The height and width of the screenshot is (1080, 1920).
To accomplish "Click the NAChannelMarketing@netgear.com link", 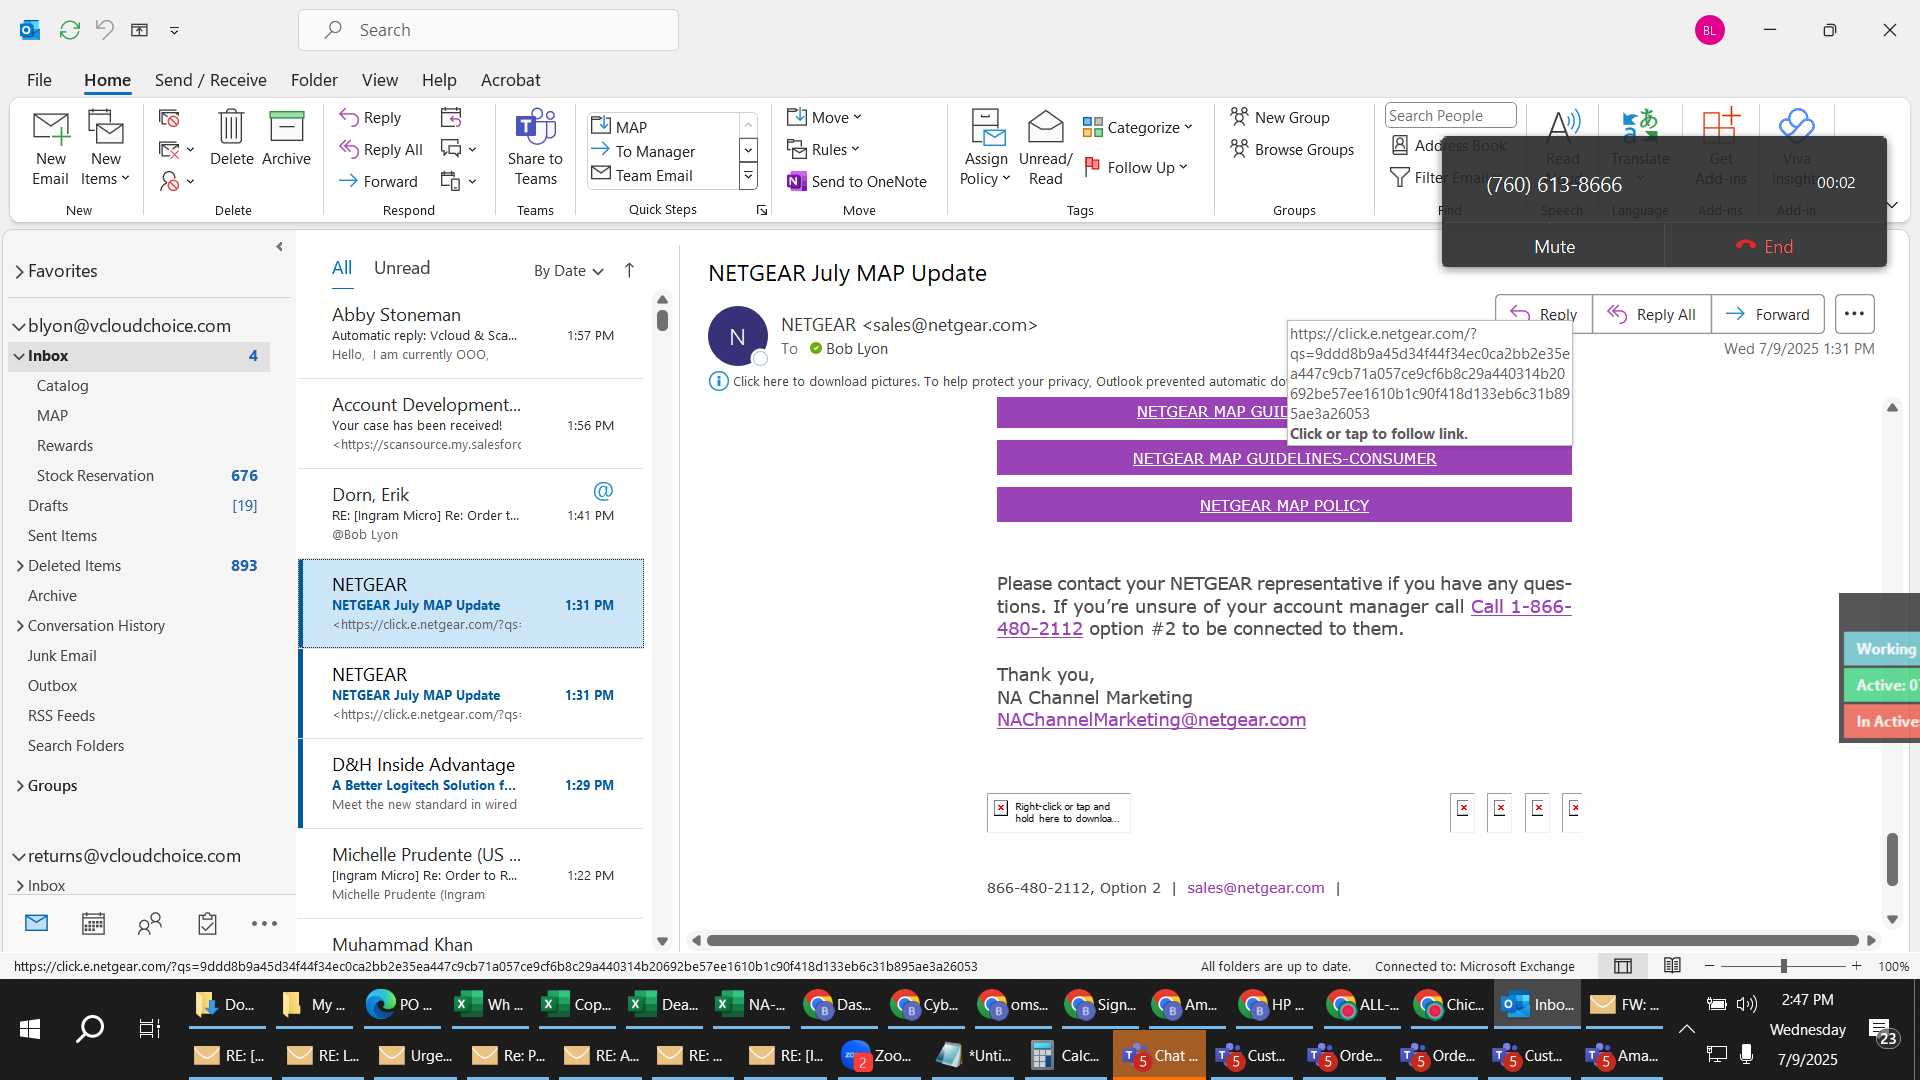I will coord(1151,720).
